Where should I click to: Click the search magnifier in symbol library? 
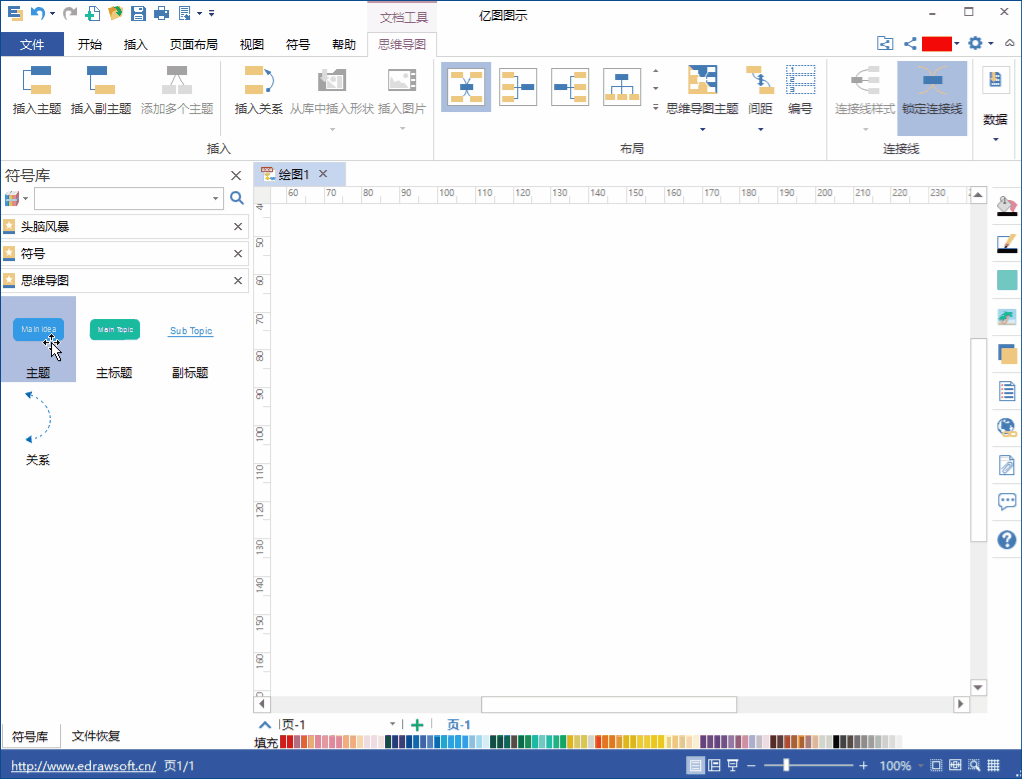click(x=237, y=198)
